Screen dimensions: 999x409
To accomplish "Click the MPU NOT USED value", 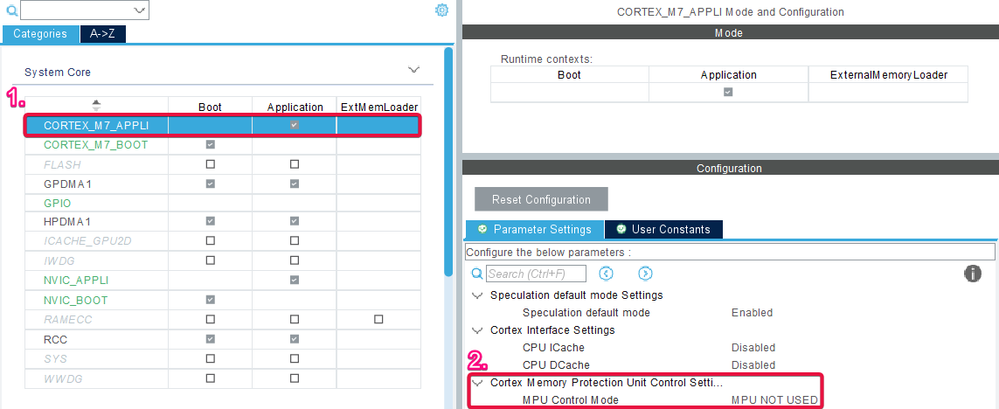I will click(774, 401).
